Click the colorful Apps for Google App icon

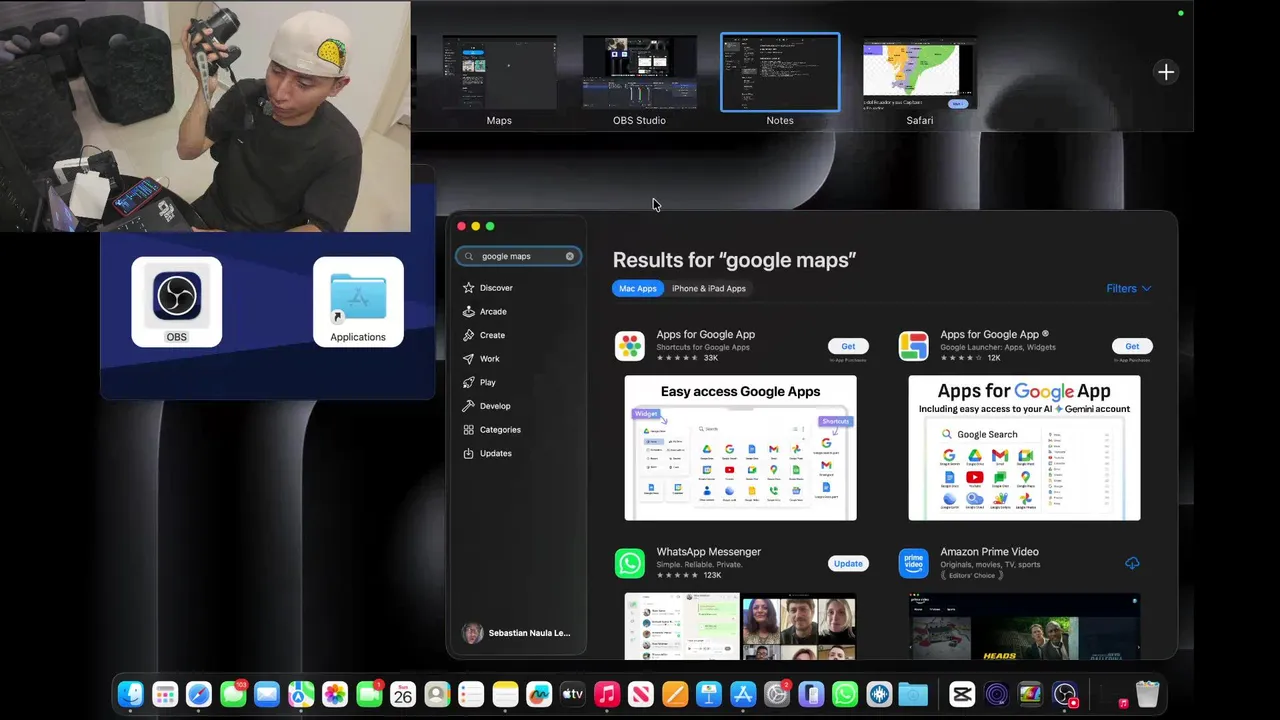coord(630,346)
